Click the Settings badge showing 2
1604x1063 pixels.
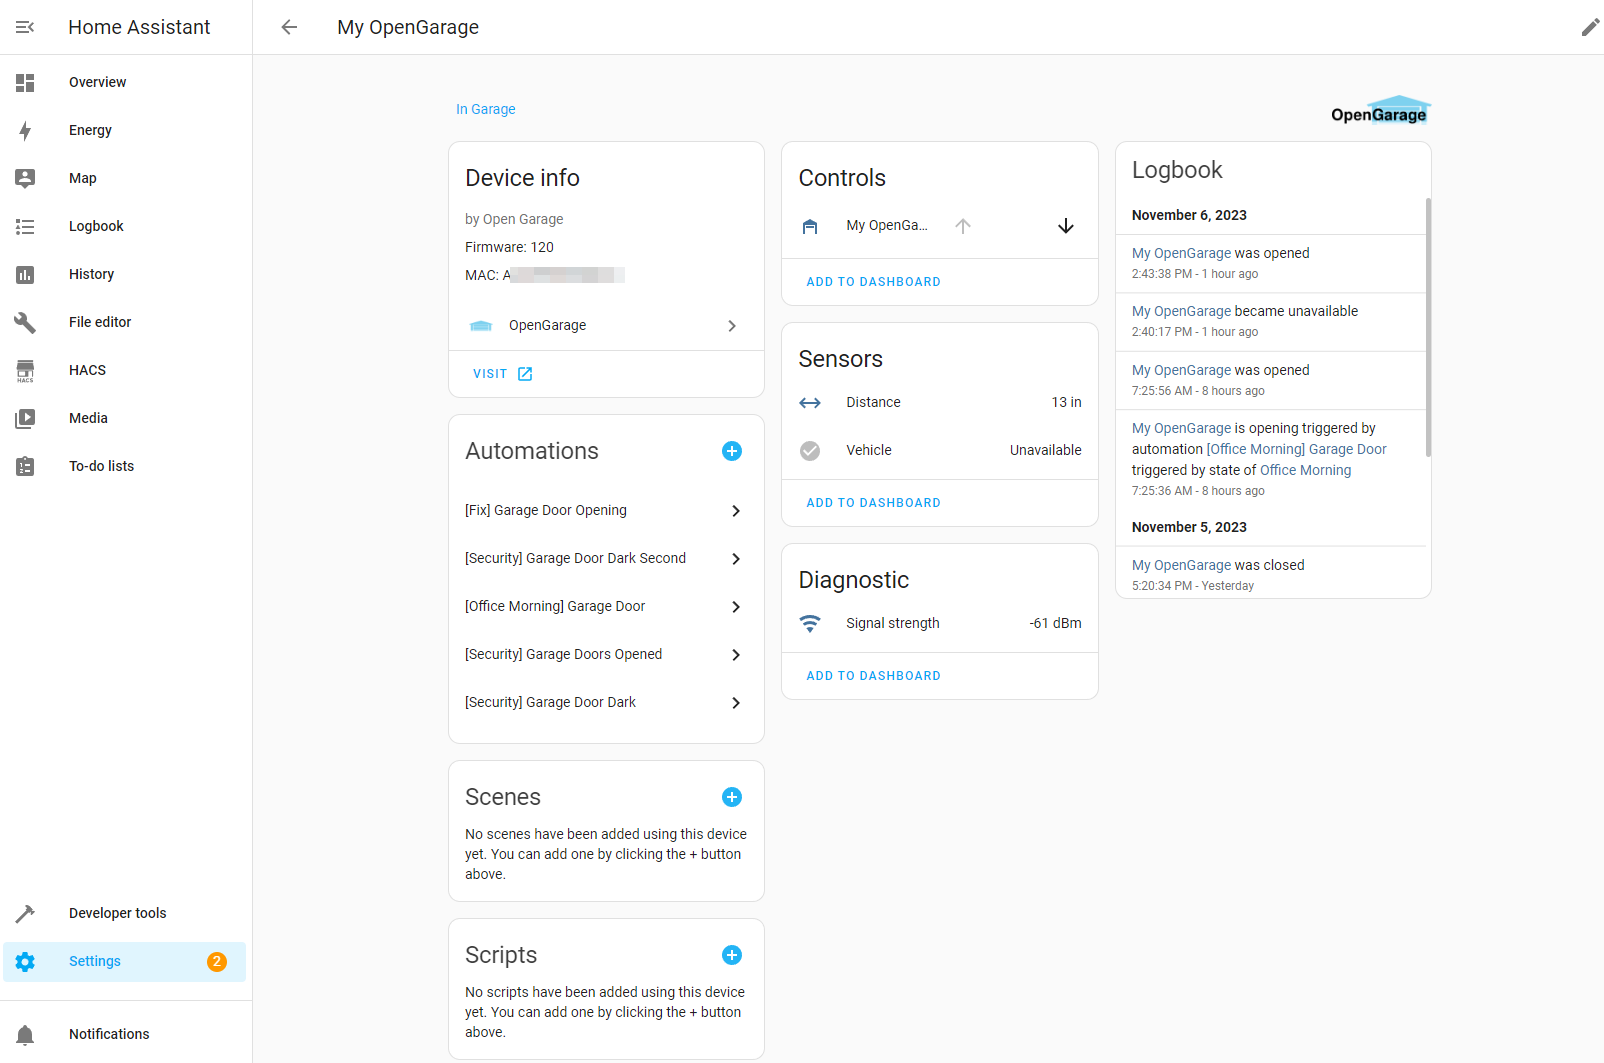point(217,961)
